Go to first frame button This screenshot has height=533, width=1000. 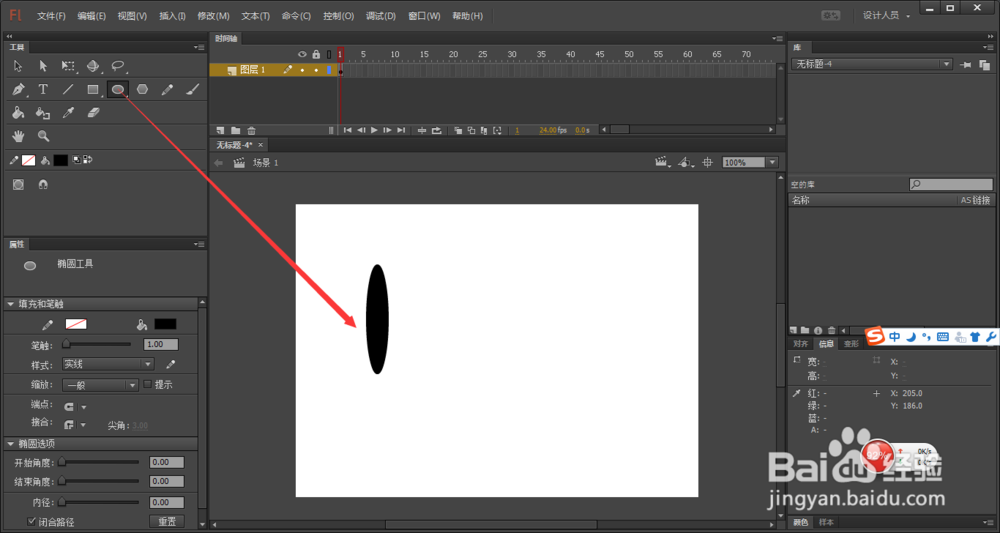pos(348,130)
